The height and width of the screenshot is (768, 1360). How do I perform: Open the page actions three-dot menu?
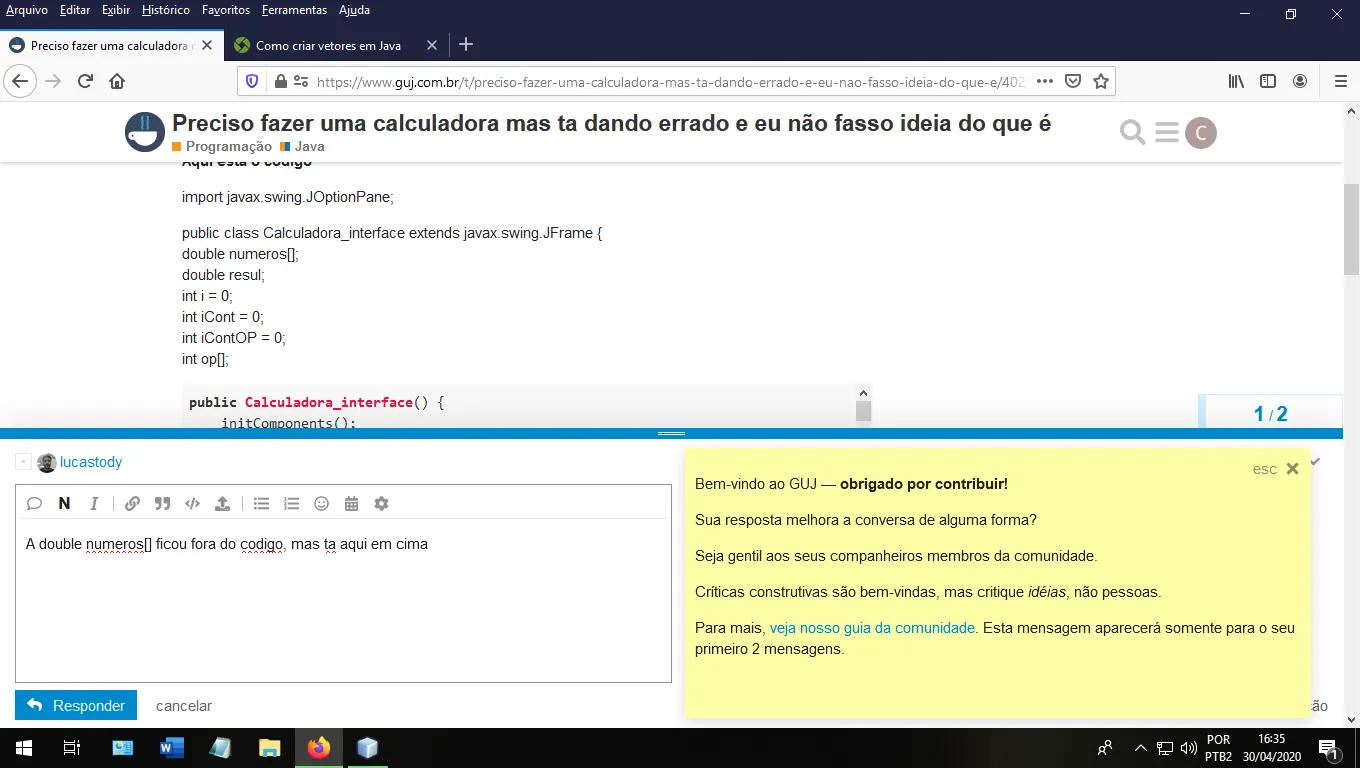[1044, 82]
